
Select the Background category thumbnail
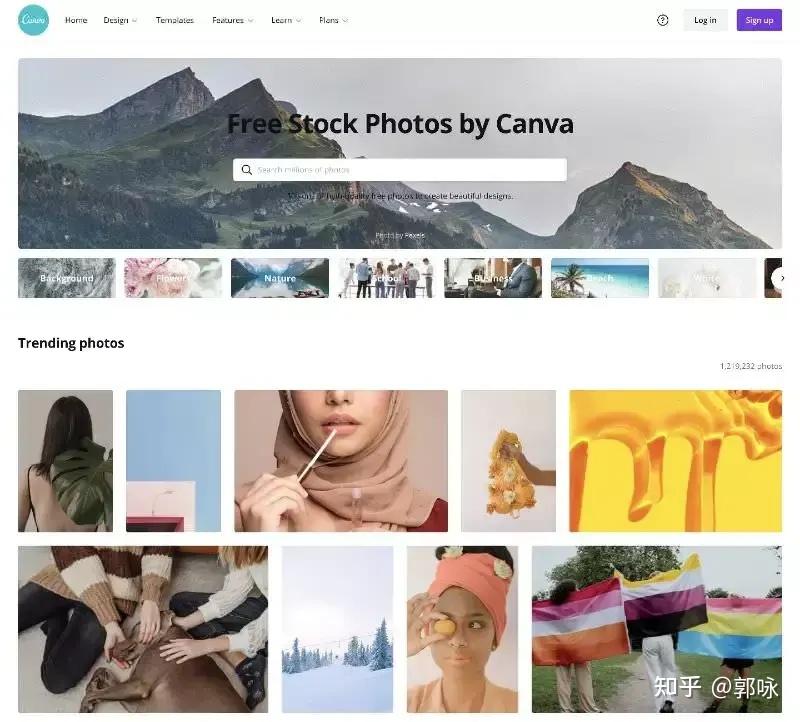67,278
